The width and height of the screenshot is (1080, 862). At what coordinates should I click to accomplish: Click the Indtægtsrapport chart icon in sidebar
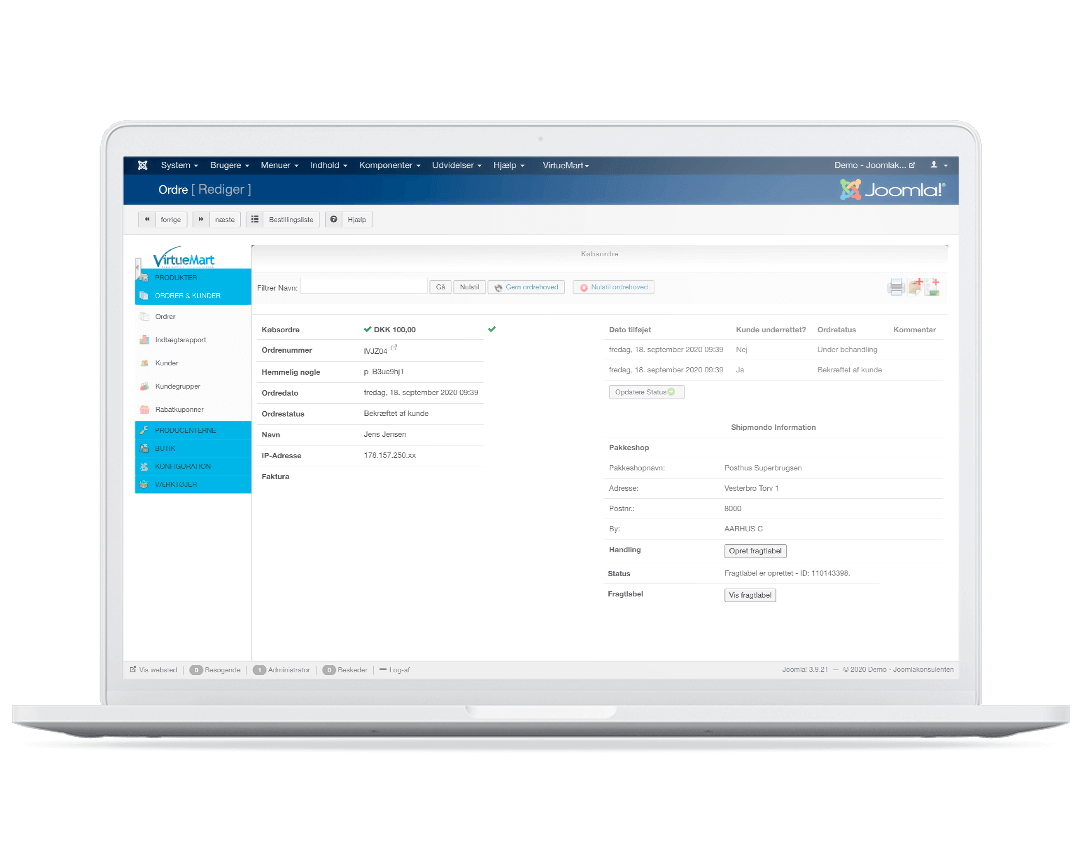tap(144, 340)
